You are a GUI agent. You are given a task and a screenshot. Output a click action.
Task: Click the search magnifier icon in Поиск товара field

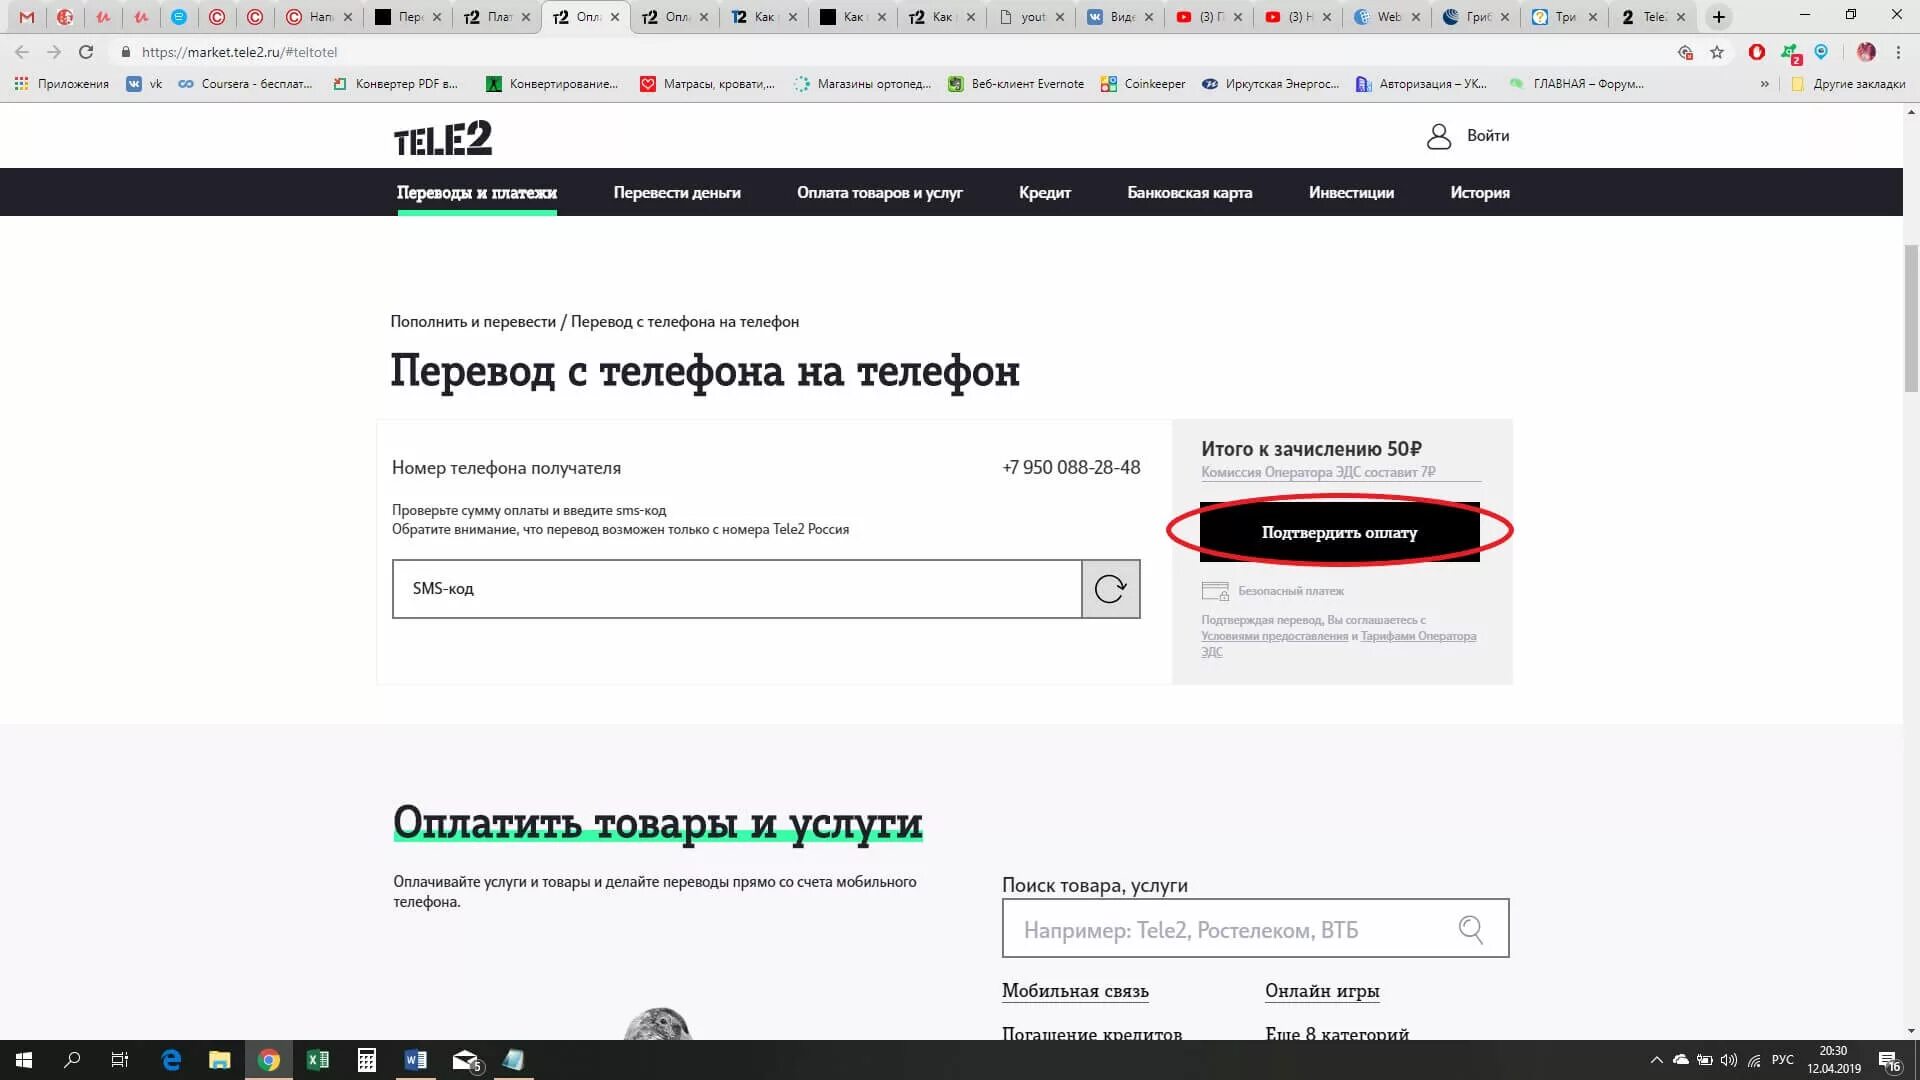[x=1470, y=929]
